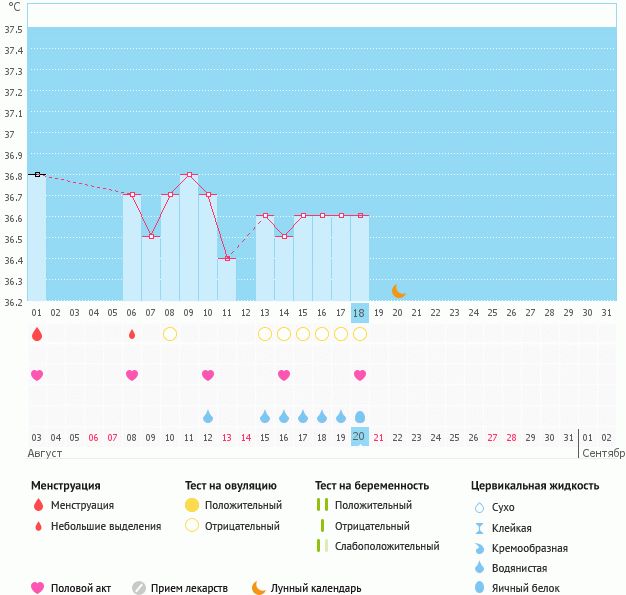Click the 'Лунный календарь' moon icon in legend
This screenshot has width=626, height=595.
pos(259,588)
